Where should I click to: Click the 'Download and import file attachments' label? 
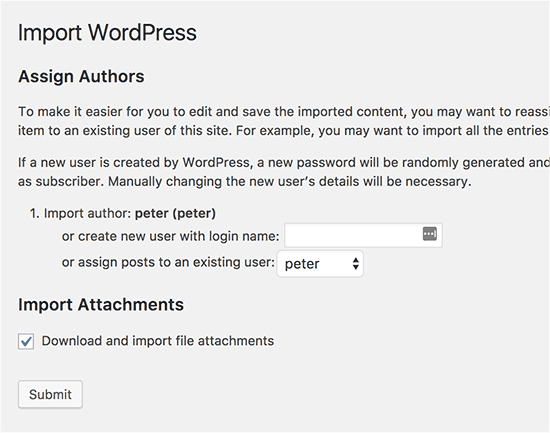click(x=158, y=341)
